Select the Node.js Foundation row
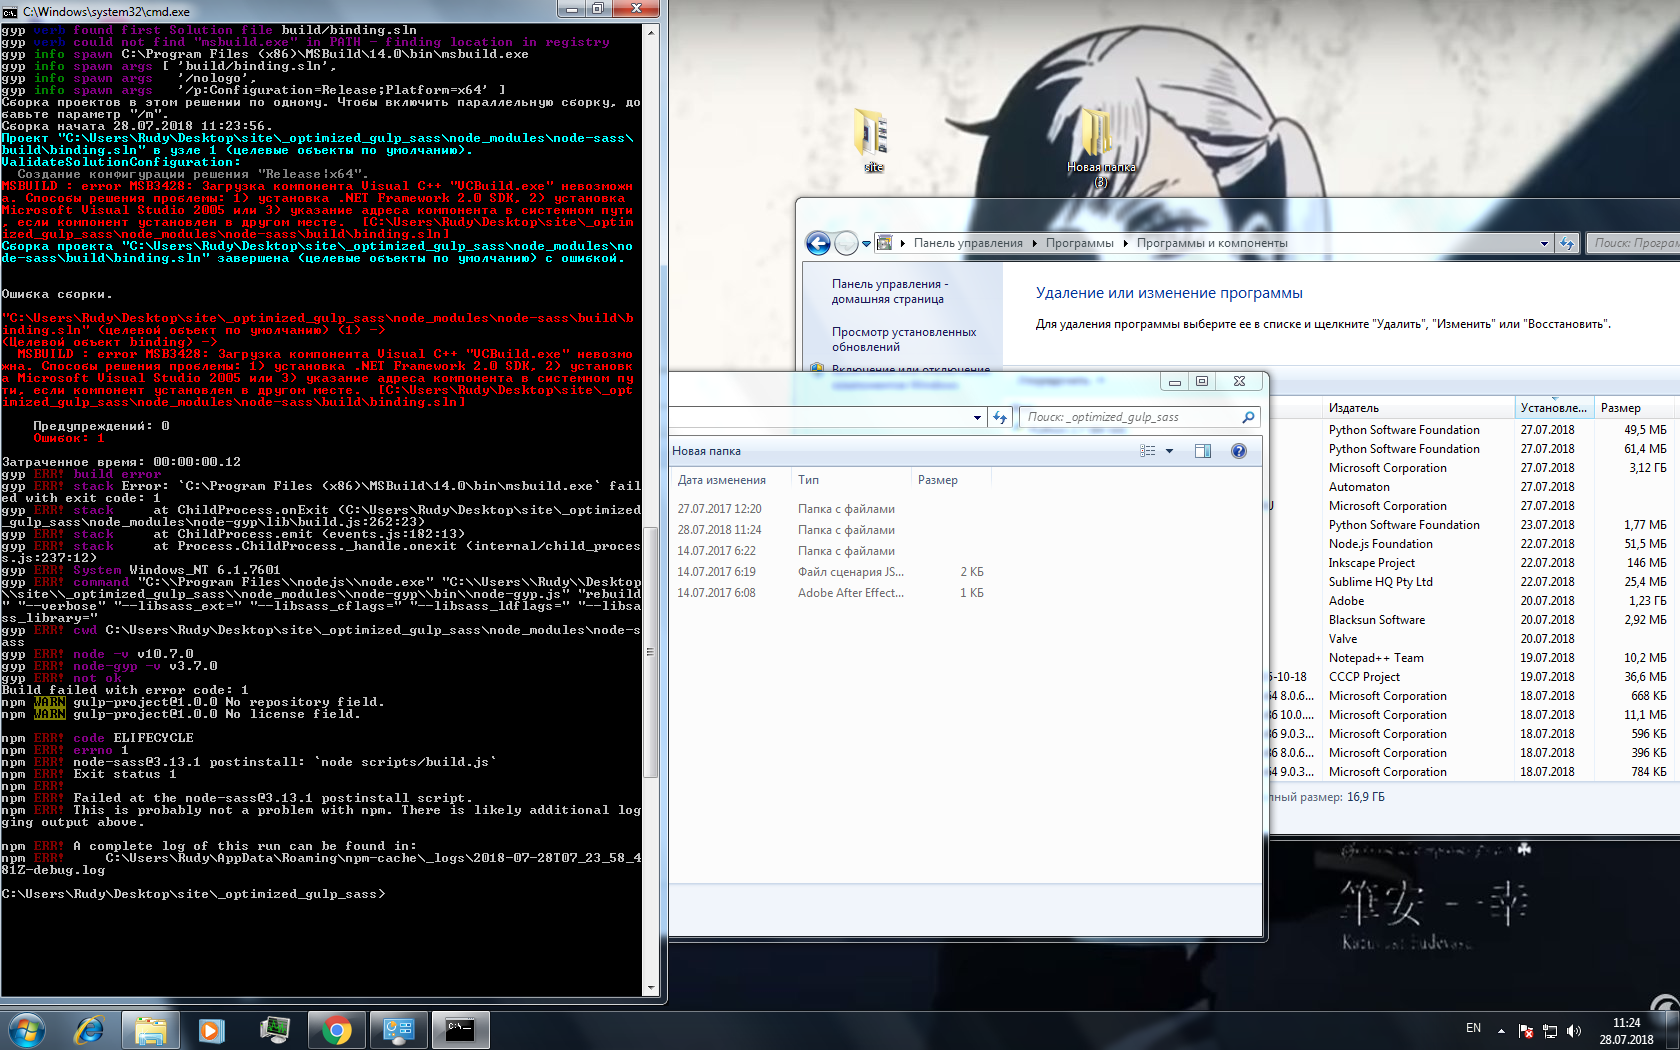Screen dimensions: 1680x1050 click(1473, 544)
